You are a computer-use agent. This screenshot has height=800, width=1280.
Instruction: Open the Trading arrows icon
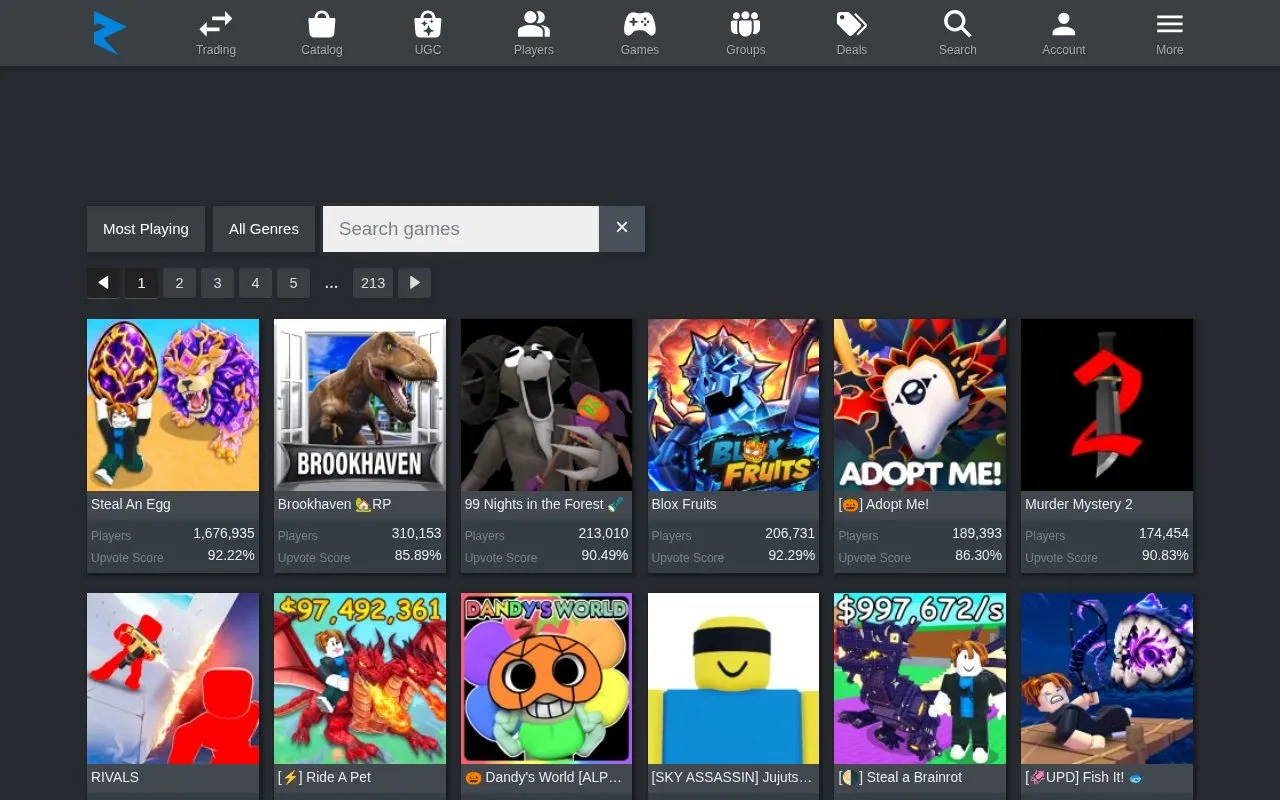pos(216,23)
